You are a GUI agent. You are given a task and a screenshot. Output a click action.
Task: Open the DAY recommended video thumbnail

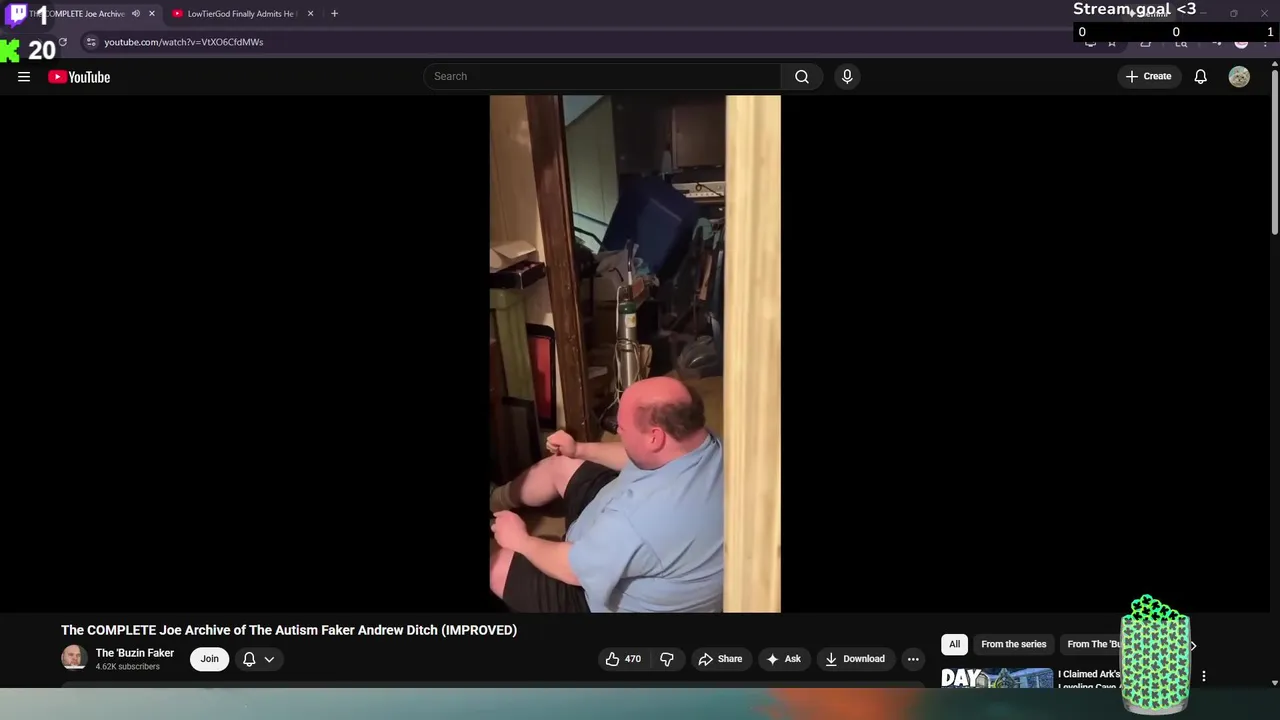click(997, 678)
